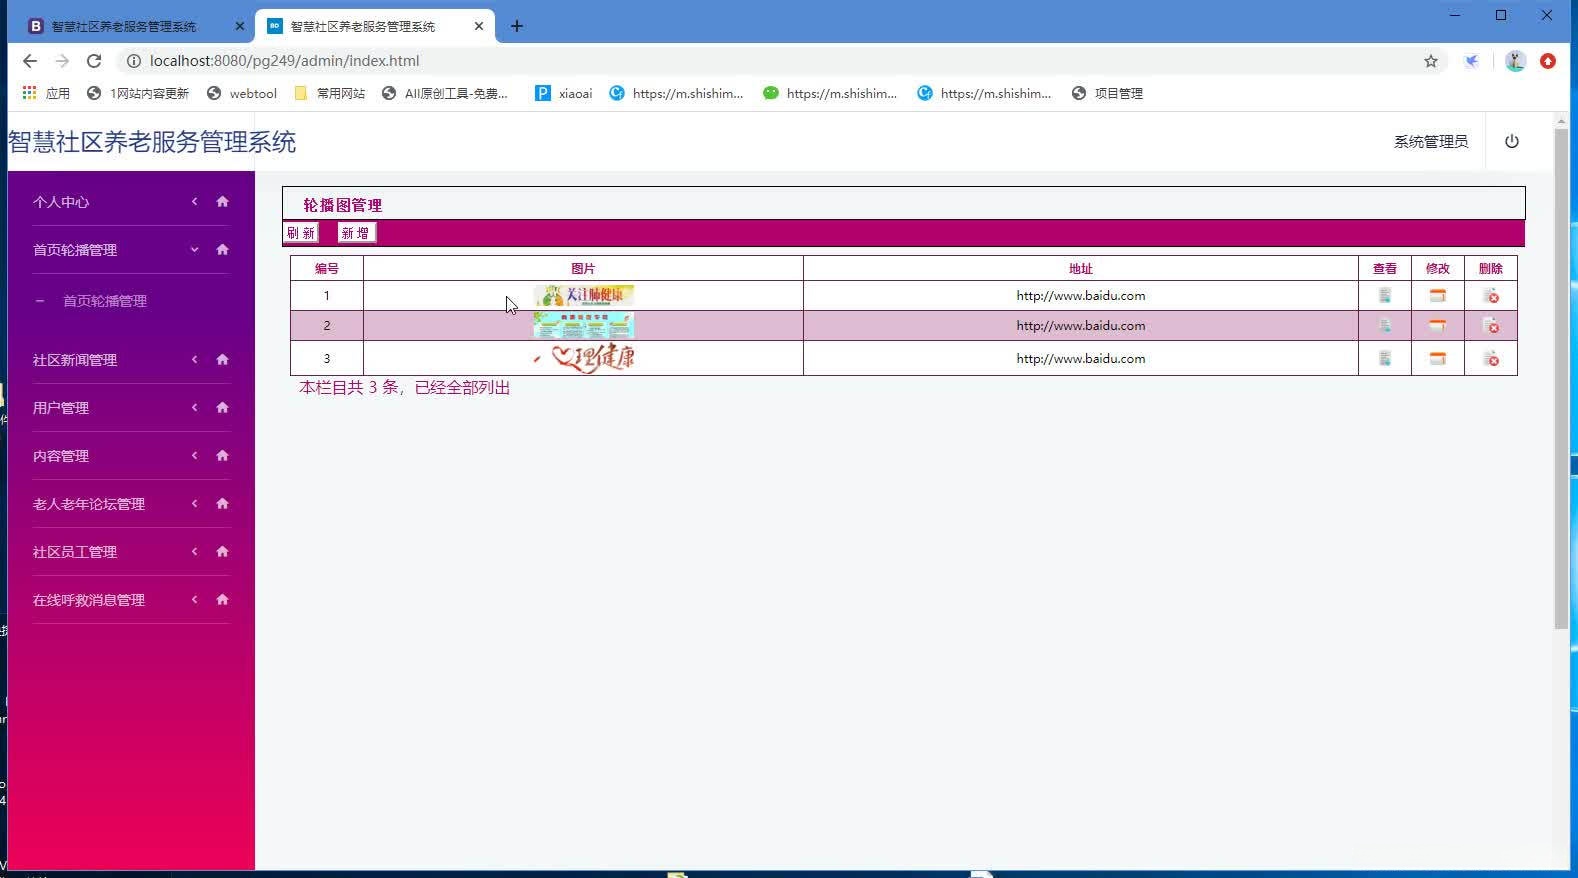This screenshot has width=1578, height=878.
Task: Click home icon beside 社区新闻管理
Action: [x=223, y=360]
